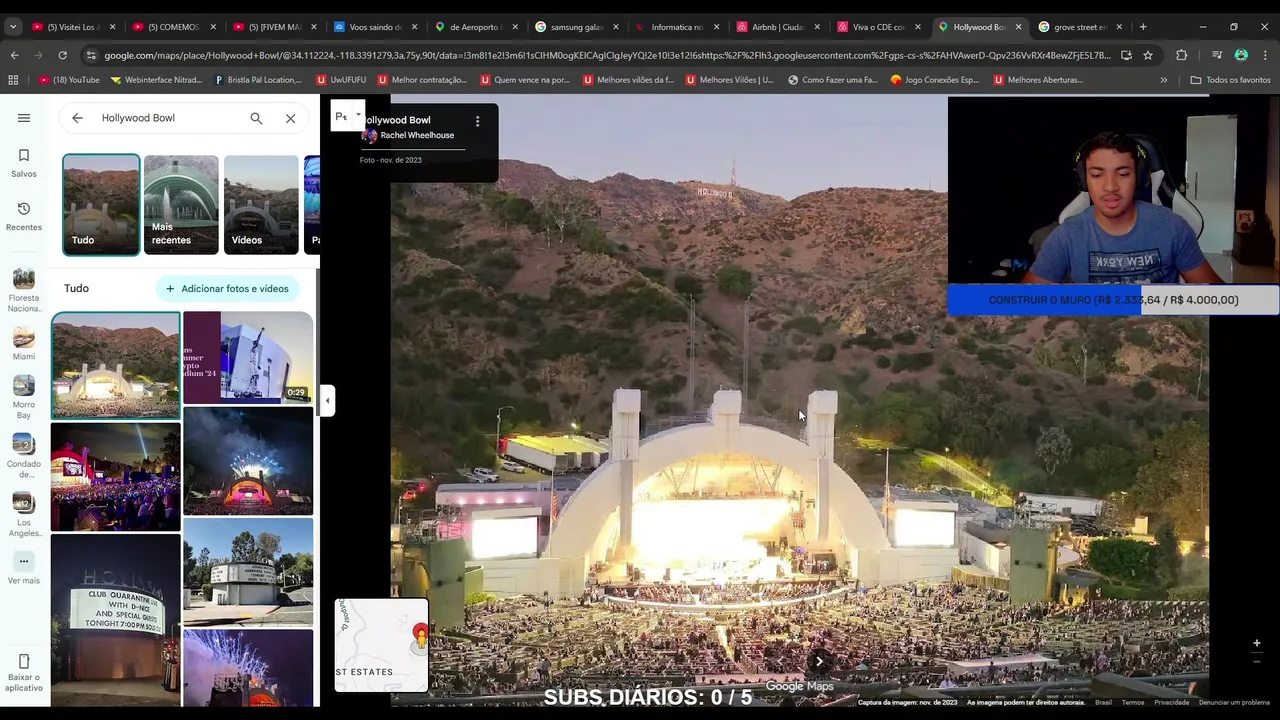Expand the bookmarks overflow chevron
Image resolution: width=1280 pixels, height=720 pixels.
(x=1163, y=80)
